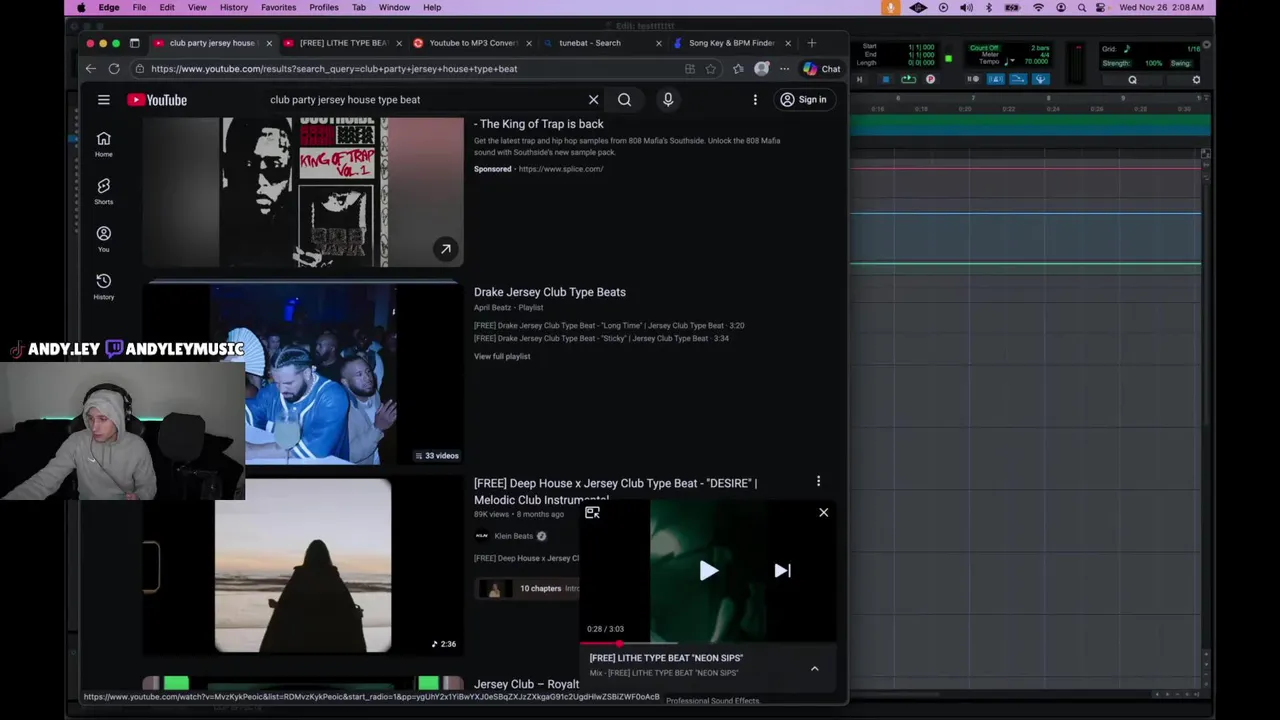1280x720 pixels.
Task: Open Edge profile avatar
Action: [x=762, y=69]
